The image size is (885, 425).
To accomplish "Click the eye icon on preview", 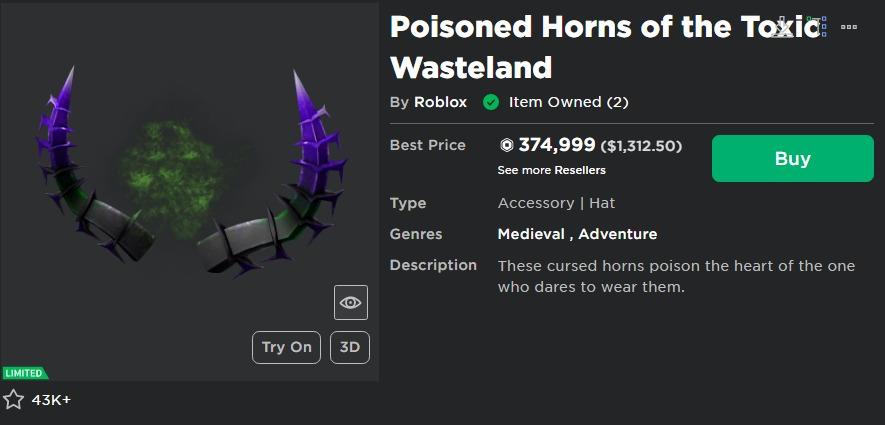I will coord(350,302).
